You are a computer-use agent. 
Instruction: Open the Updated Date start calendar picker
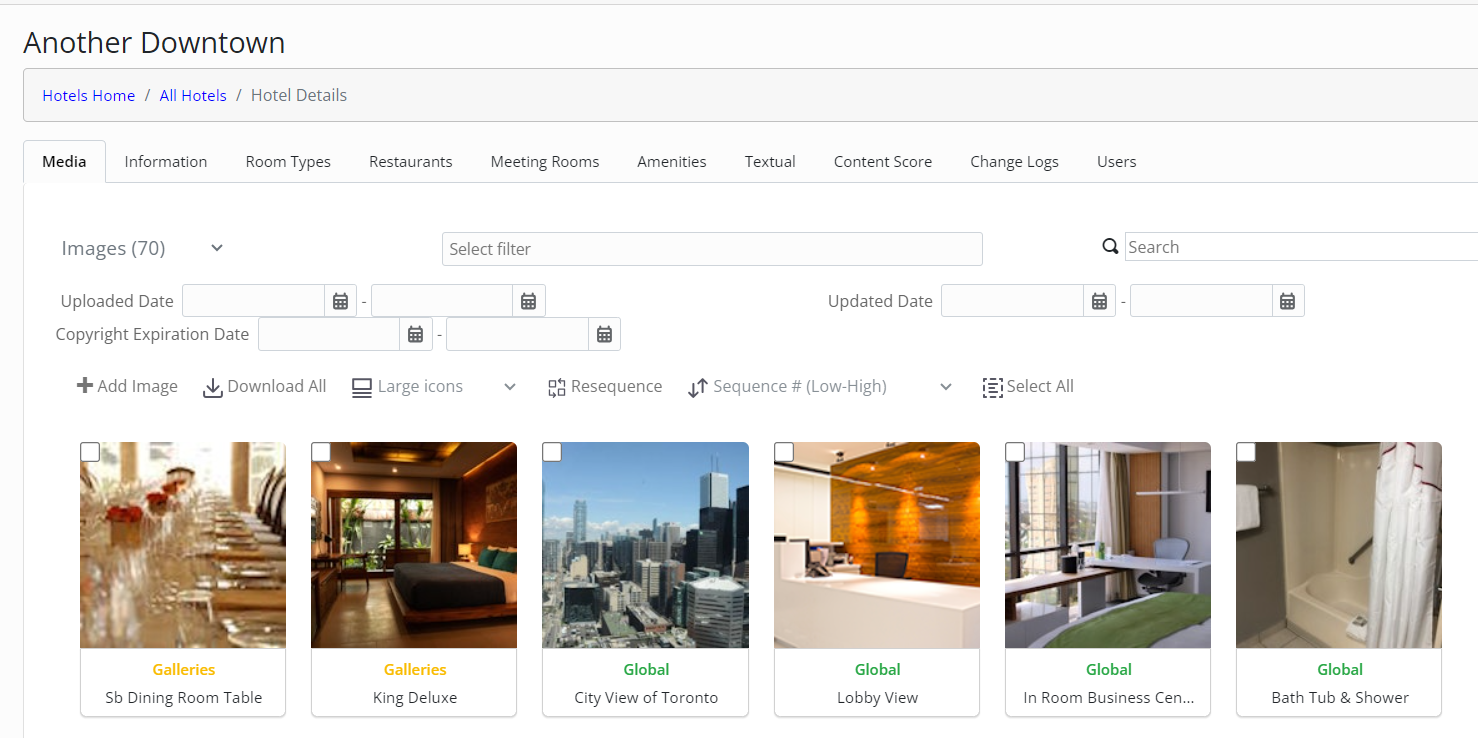click(x=1099, y=301)
